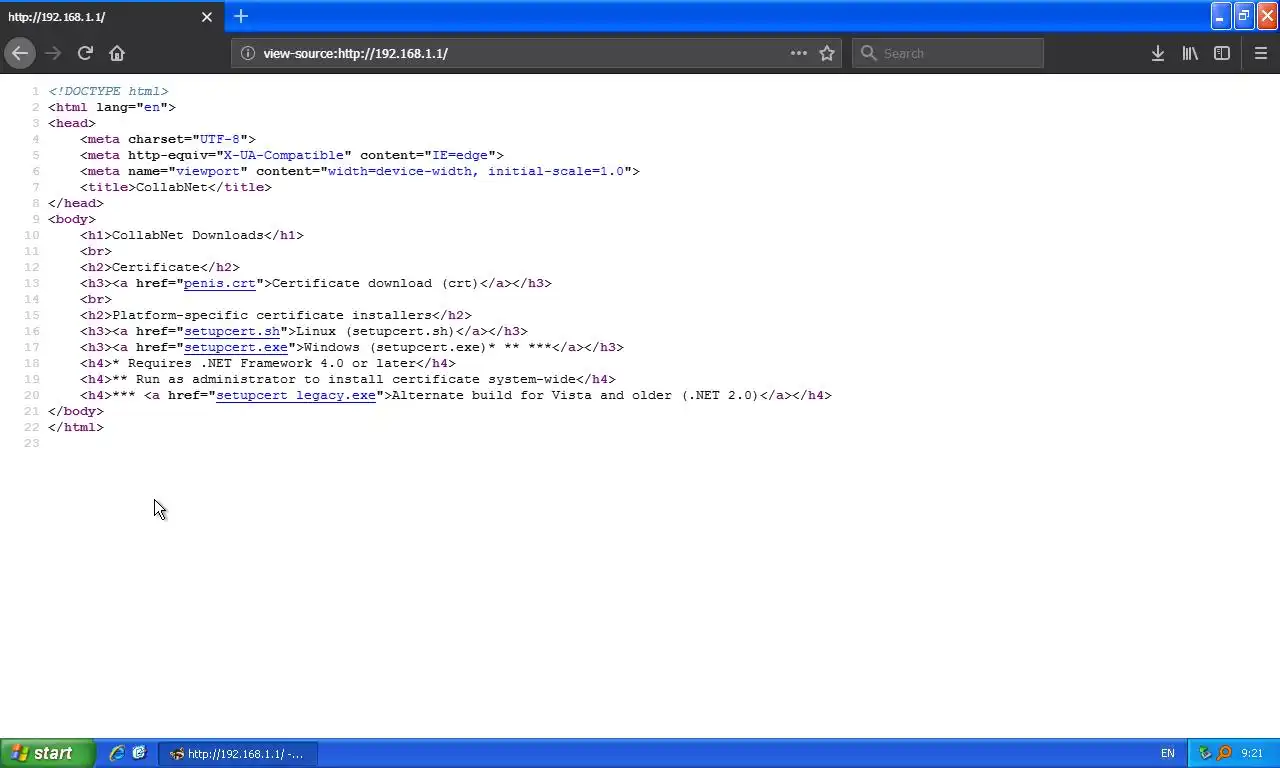
Task: Follow the setupcert_legacy.exe href link
Action: pyautogui.click(x=296, y=395)
